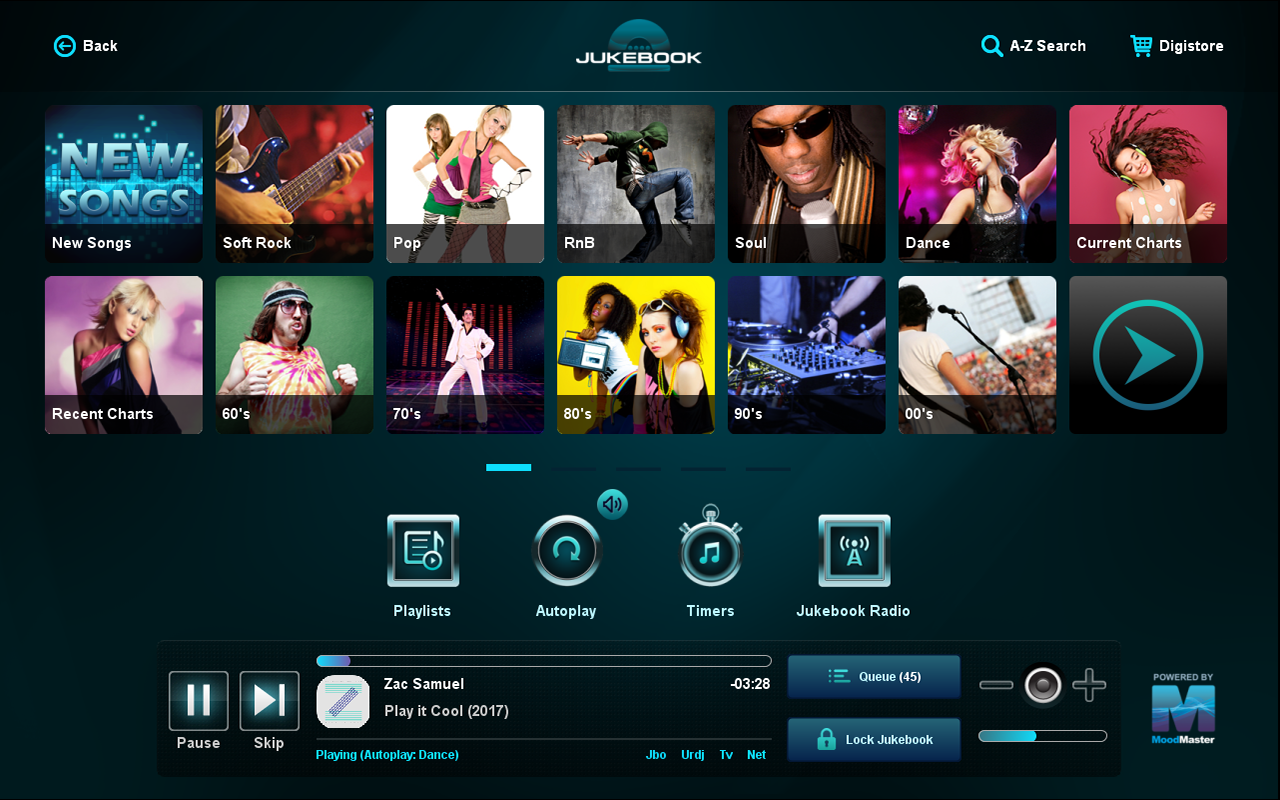Open A-Z Search
Image resolution: width=1280 pixels, height=800 pixels.
[x=1033, y=46]
